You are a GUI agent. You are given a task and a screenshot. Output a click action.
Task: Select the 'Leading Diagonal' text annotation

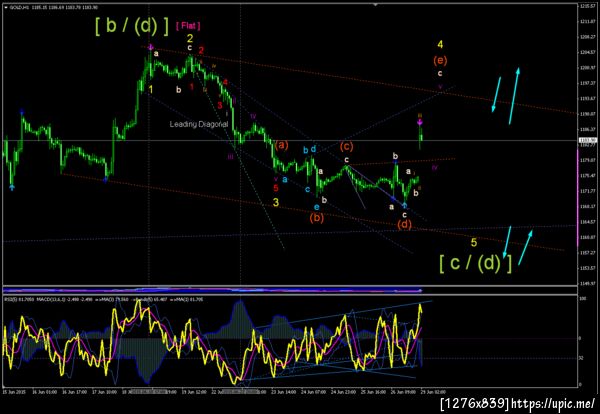click(199, 124)
